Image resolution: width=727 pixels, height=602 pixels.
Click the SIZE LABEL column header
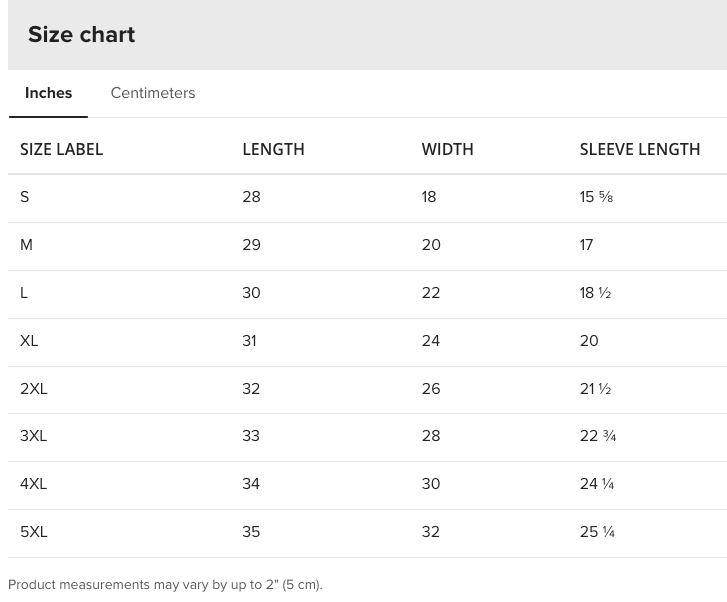click(x=62, y=149)
